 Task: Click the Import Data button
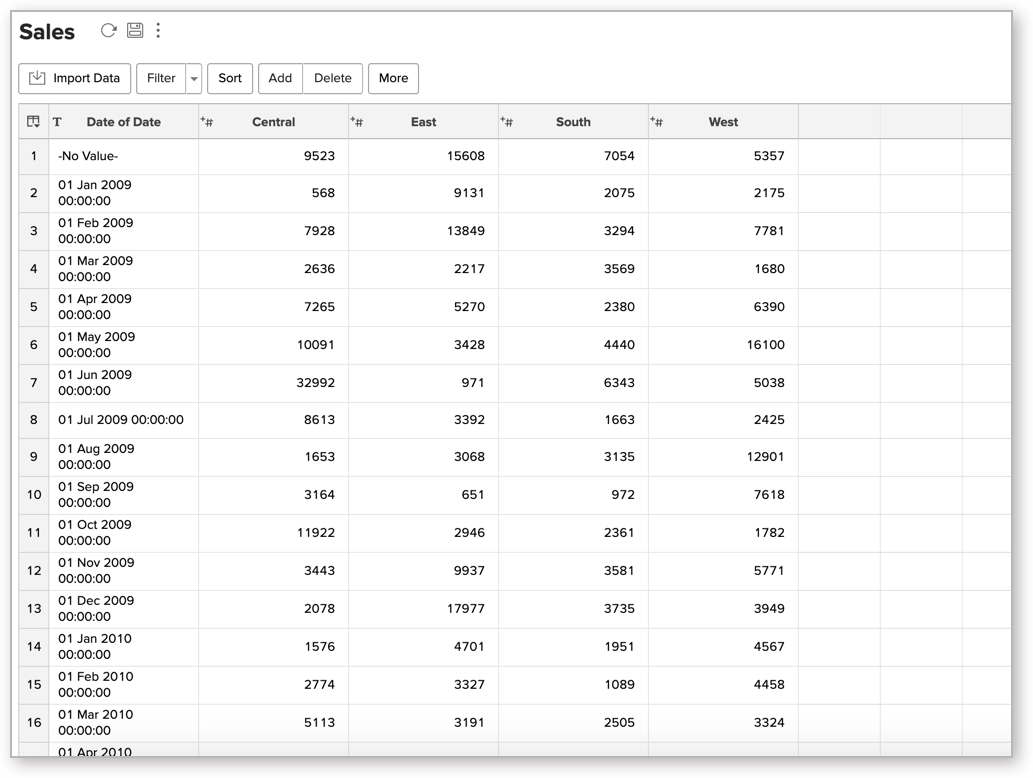[74, 78]
